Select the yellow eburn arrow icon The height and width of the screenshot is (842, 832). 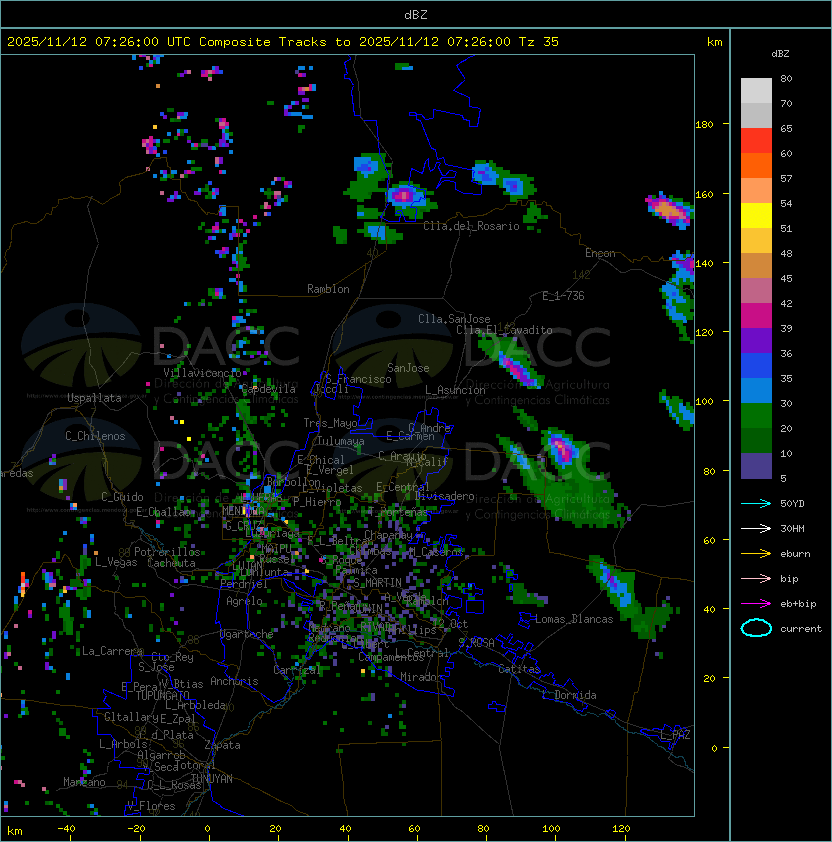[756, 554]
